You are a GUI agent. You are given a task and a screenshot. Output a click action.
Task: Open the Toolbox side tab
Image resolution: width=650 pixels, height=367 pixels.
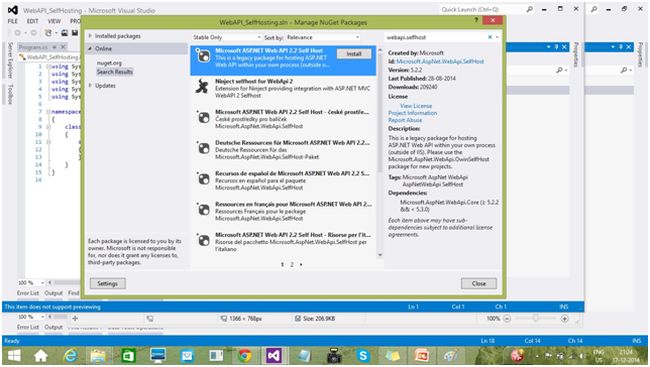[x=10, y=94]
